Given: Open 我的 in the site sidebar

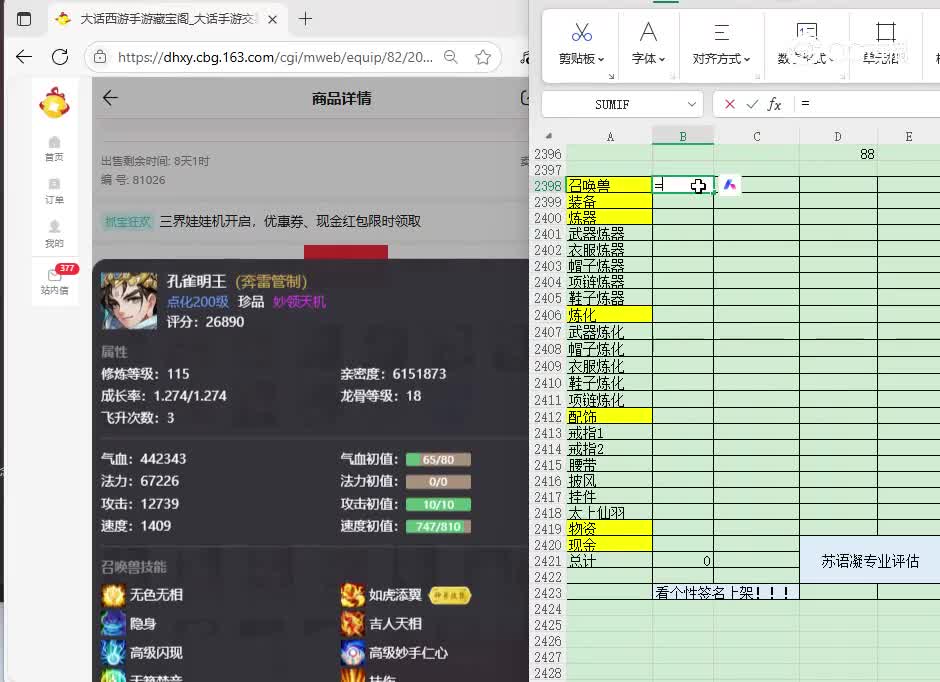Looking at the screenshot, I should click(55, 234).
